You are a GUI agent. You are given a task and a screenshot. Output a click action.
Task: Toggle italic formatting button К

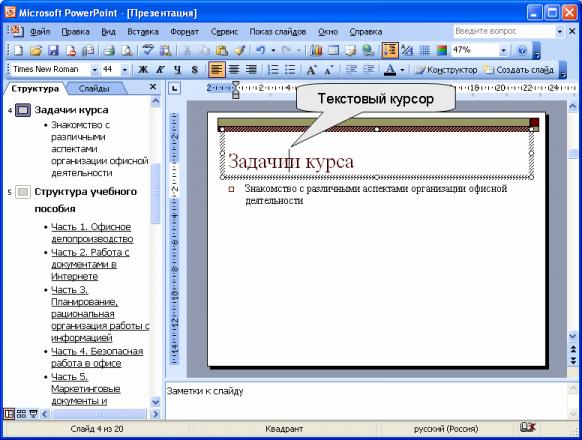pyautogui.click(x=160, y=69)
